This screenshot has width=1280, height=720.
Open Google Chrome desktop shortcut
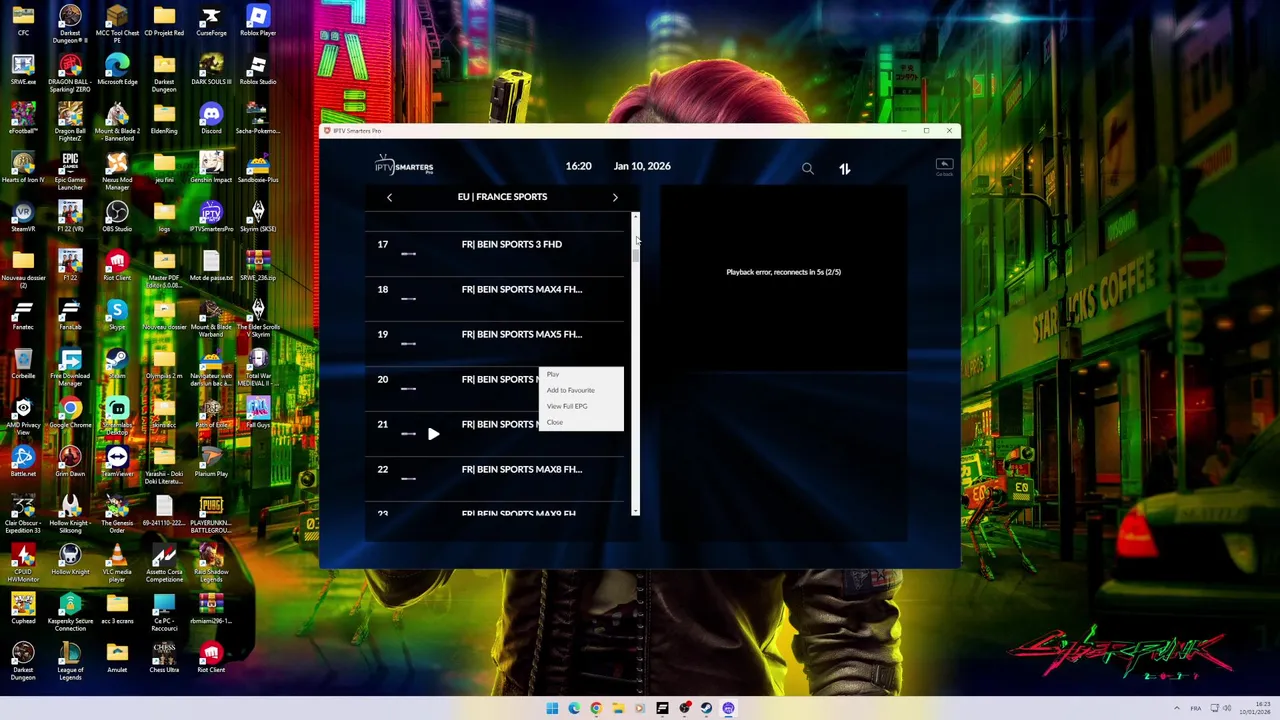tap(70, 413)
